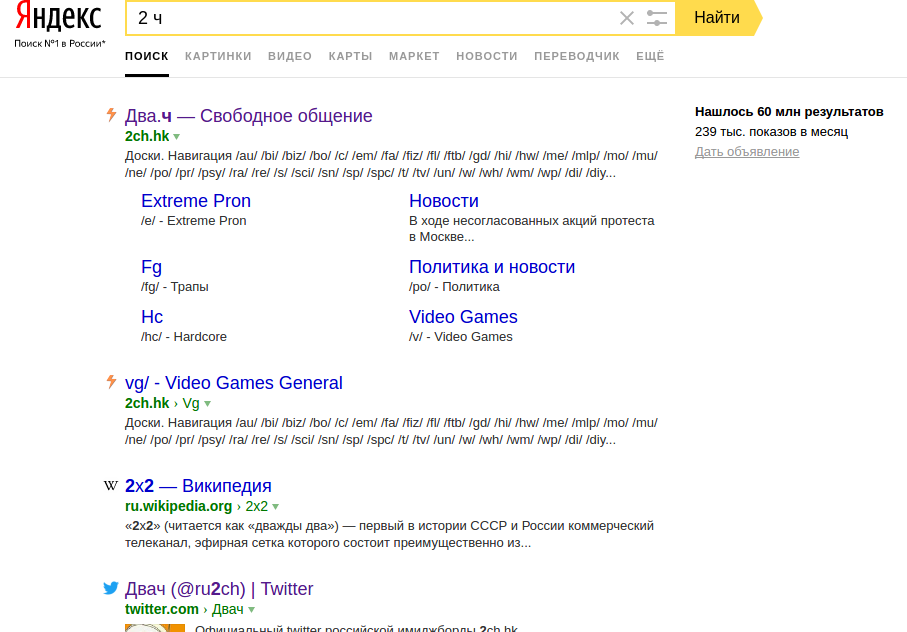
Task: Click the "/v/ - Video Games" description
Action: coord(460,337)
